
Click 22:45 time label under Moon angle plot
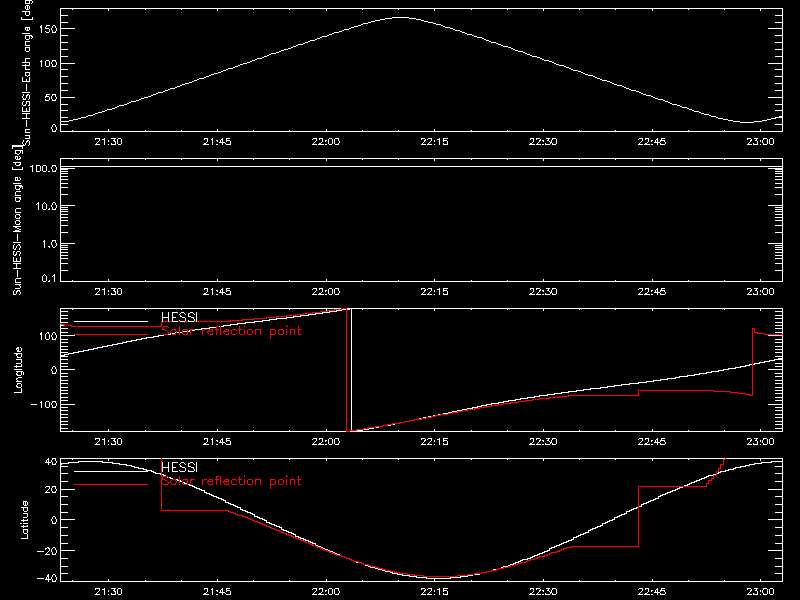652,292
